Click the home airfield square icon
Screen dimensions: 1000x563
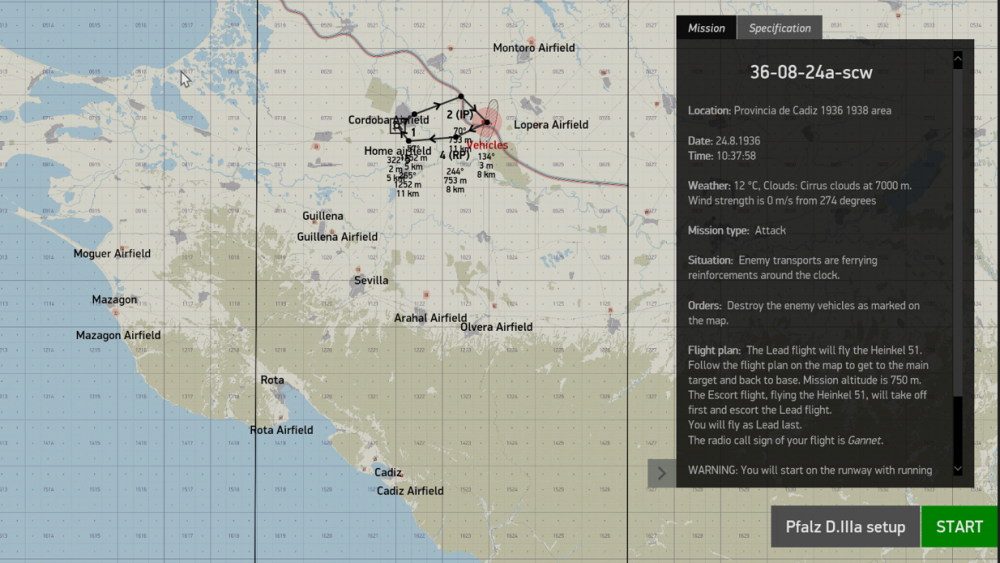coord(398,127)
